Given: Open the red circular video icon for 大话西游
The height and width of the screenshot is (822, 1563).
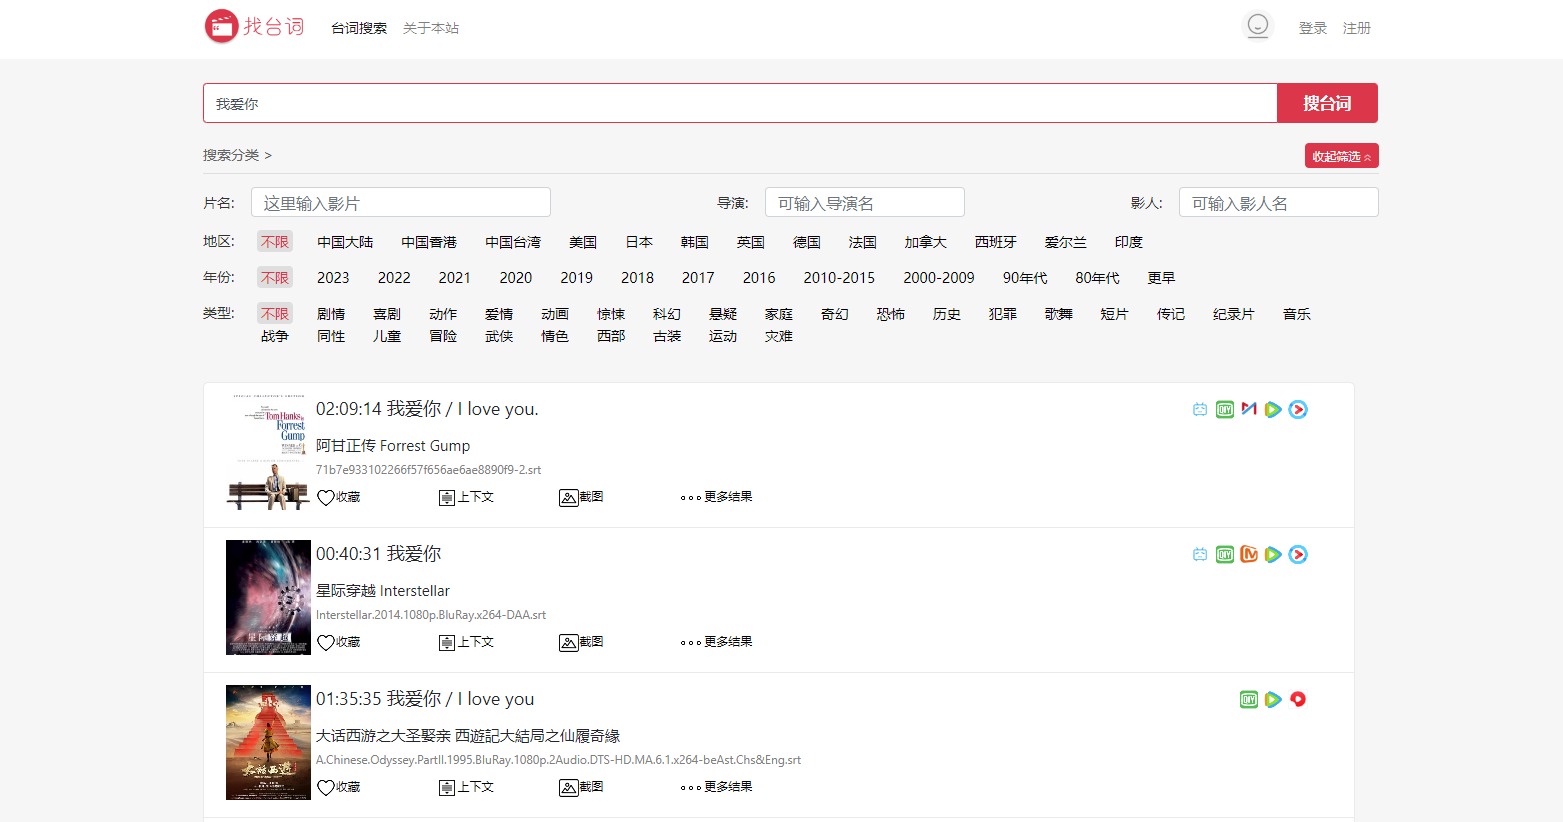Looking at the screenshot, I should (x=1298, y=699).
